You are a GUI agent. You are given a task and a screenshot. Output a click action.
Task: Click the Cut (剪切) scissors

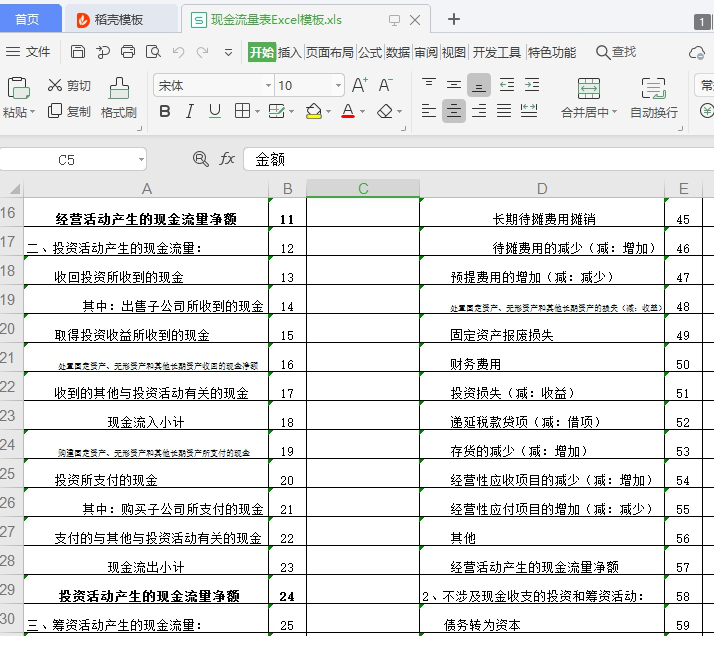[x=55, y=85]
